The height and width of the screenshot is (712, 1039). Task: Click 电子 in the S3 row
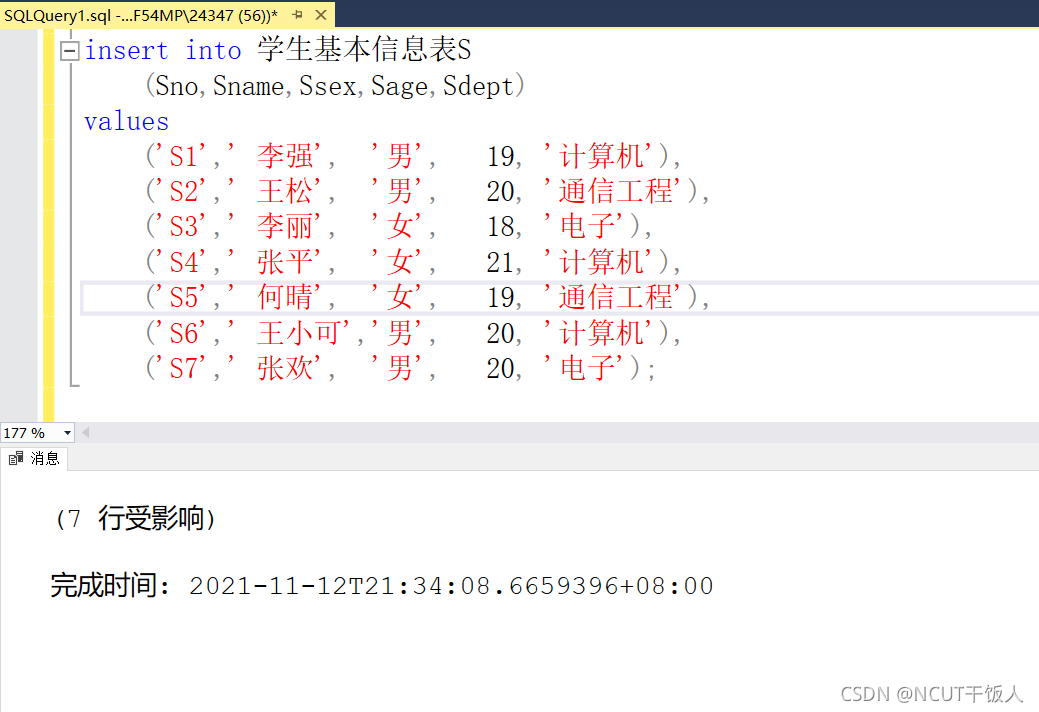(x=587, y=227)
